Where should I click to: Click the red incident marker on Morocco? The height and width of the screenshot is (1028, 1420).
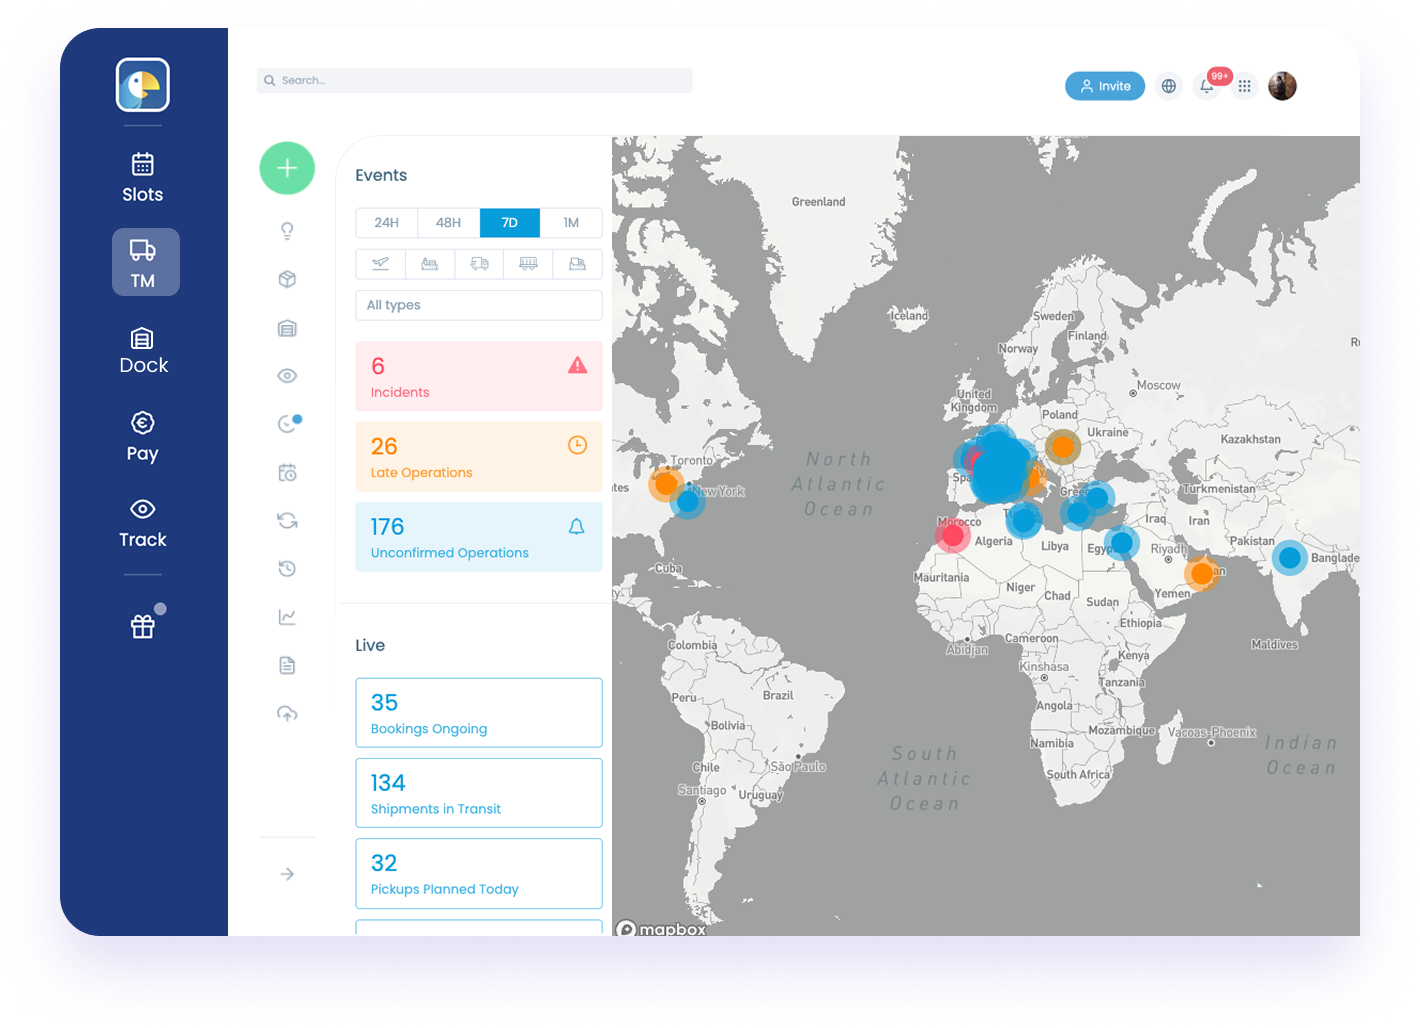coord(953,536)
